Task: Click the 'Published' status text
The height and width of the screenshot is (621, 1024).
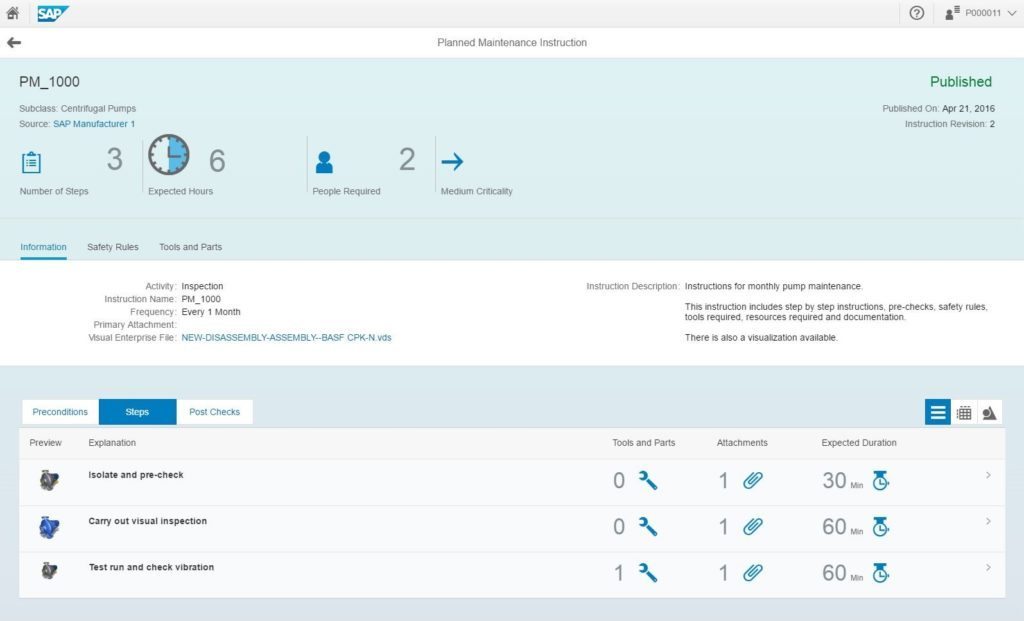Action: [x=961, y=82]
